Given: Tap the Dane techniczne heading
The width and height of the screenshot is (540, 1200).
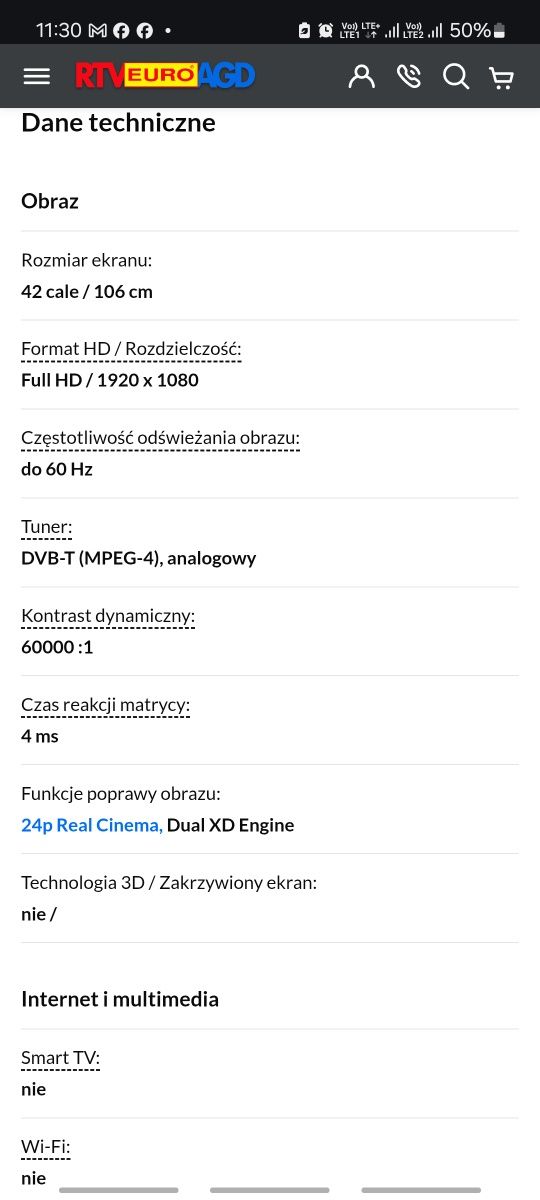Looking at the screenshot, I should (x=118, y=123).
